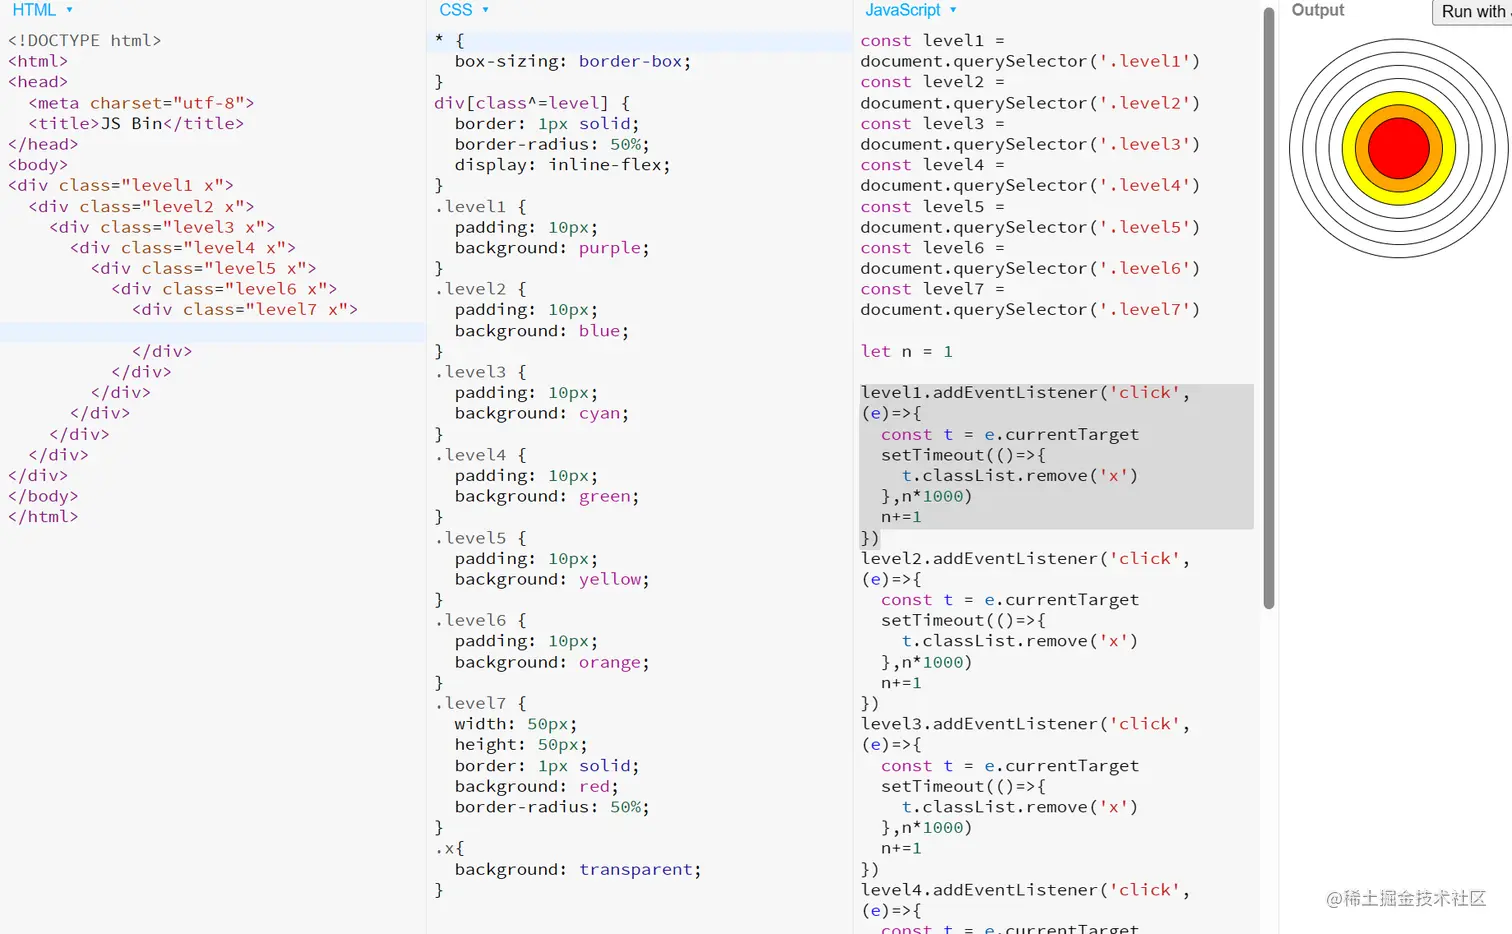
Task: Click the "background: blue;" declaration
Action: point(542,331)
